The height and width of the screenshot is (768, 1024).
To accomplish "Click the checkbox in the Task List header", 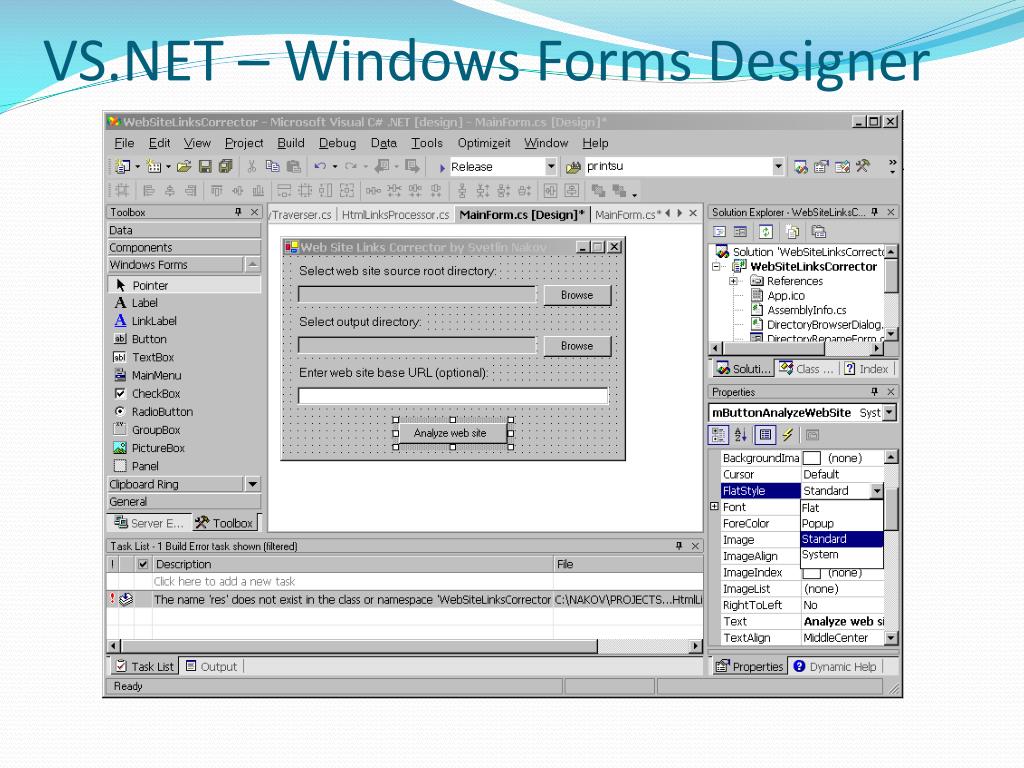I will pyautogui.click(x=143, y=564).
